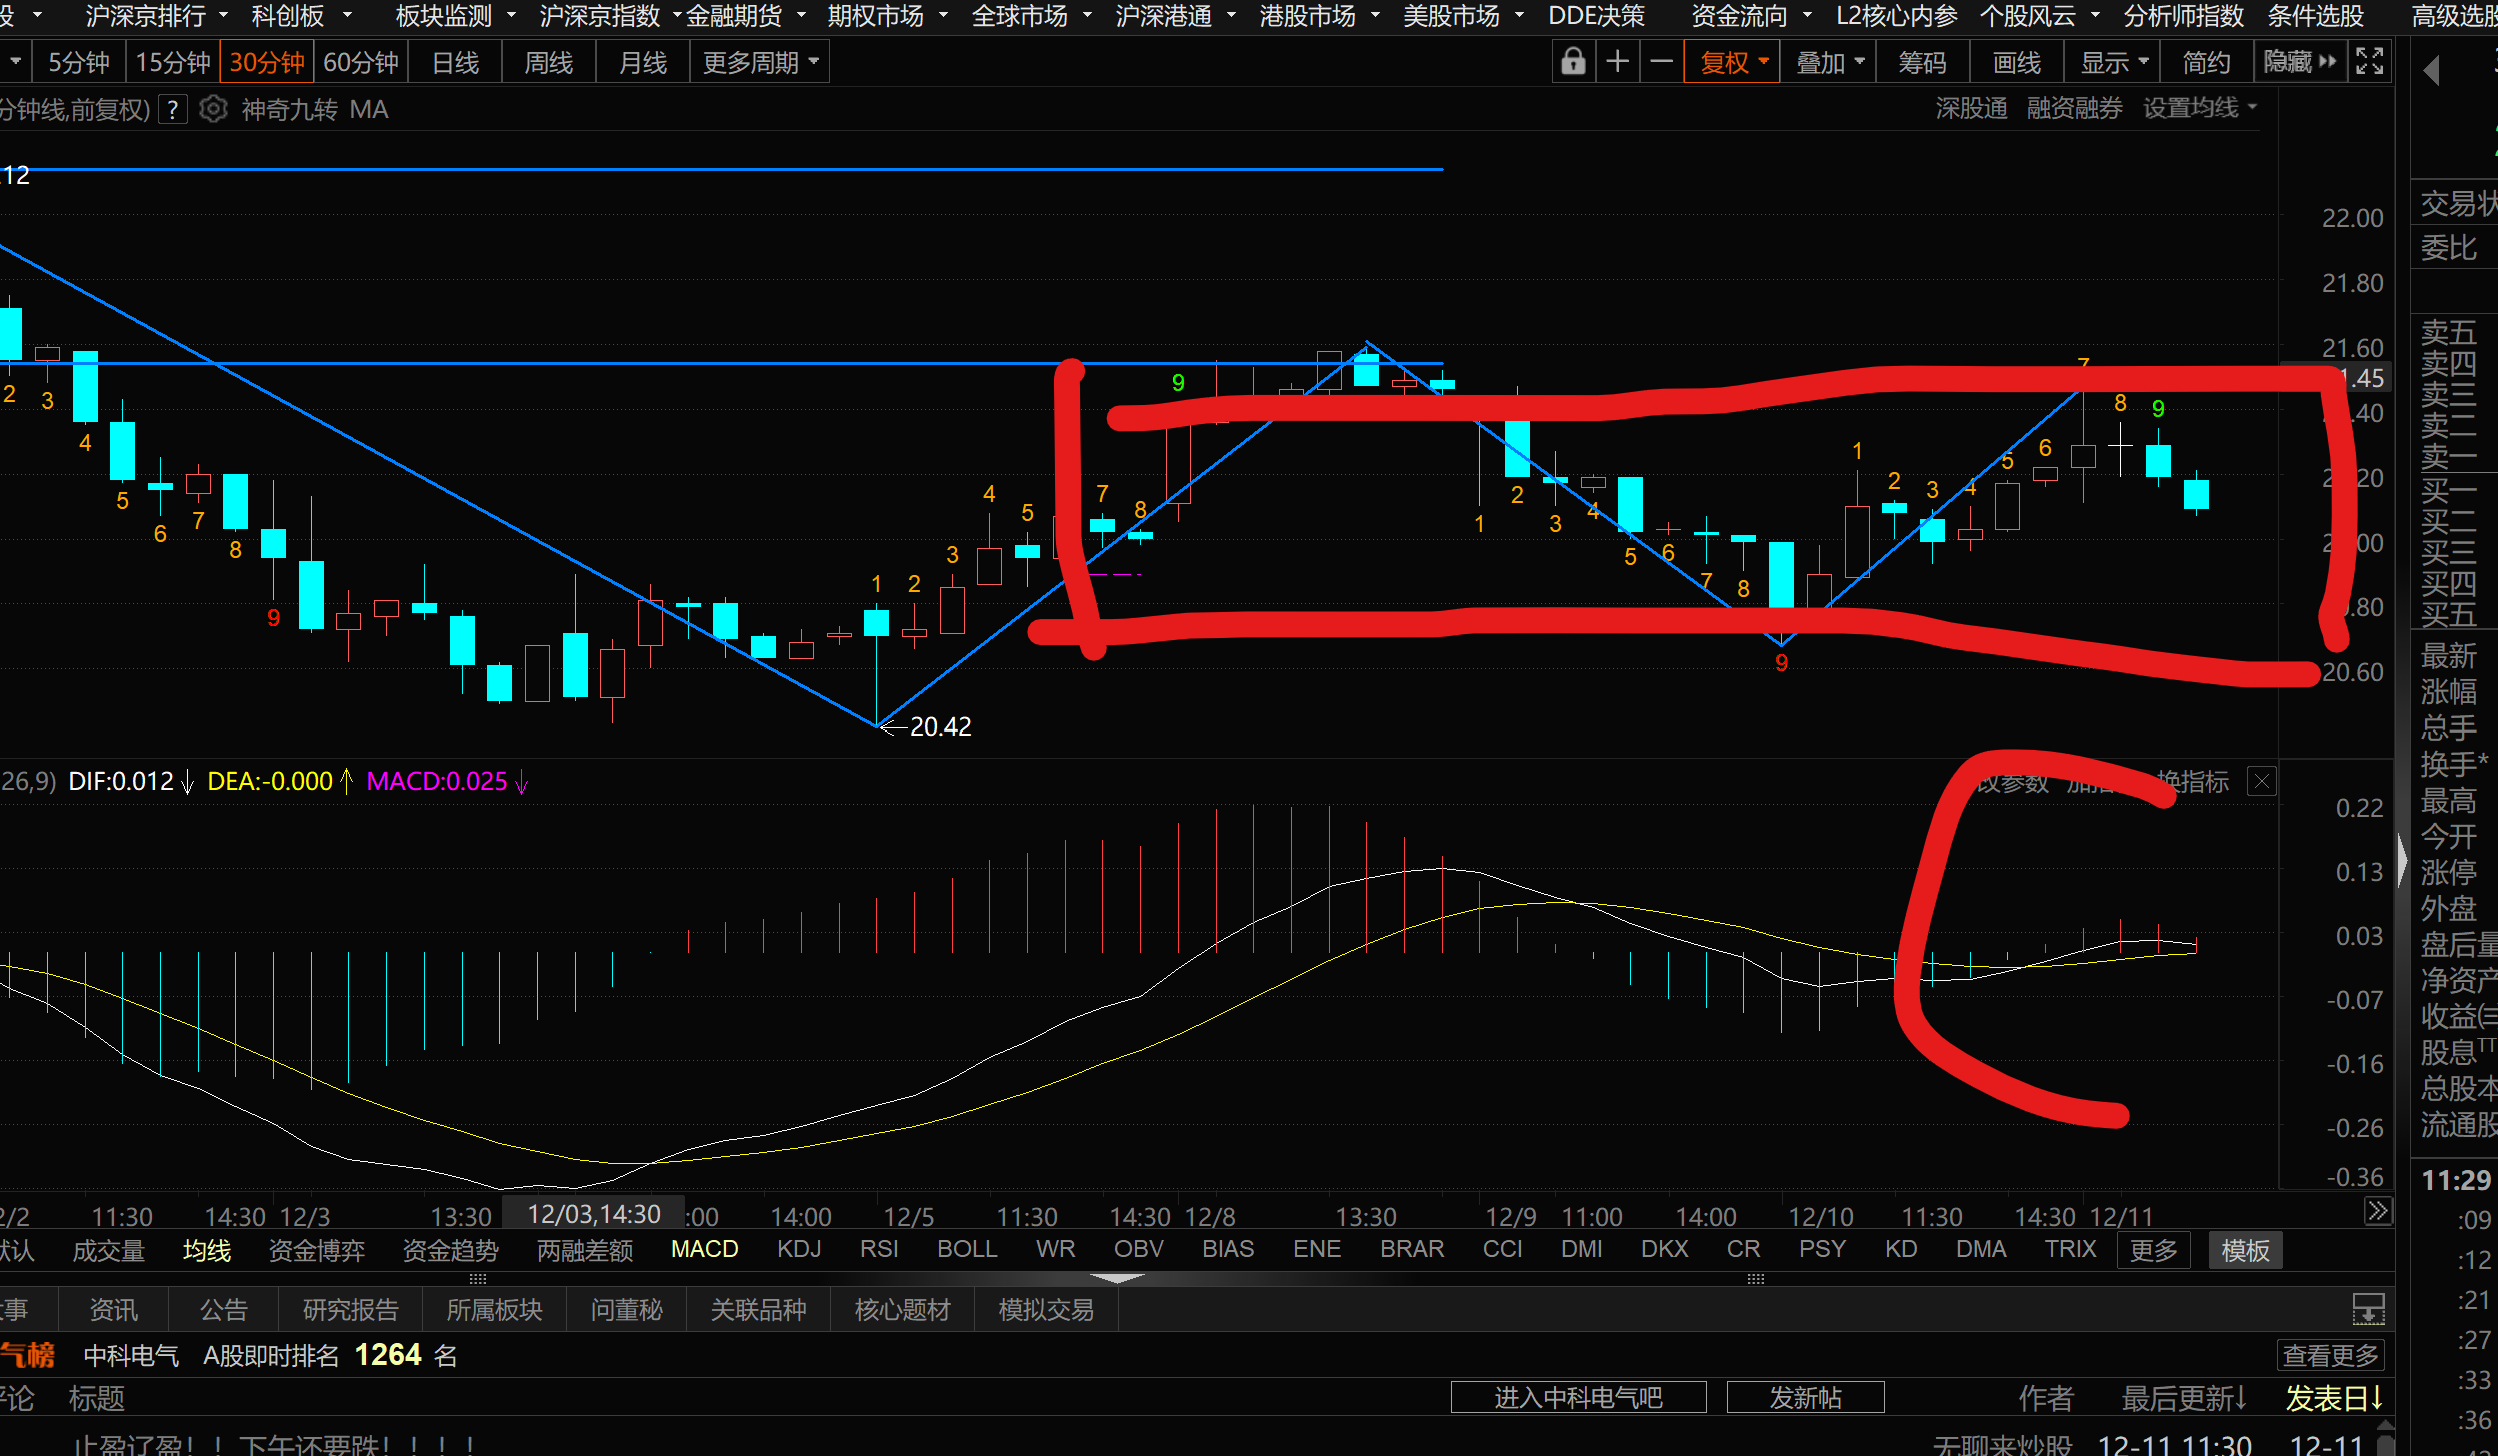Click the question mark help icon
The height and width of the screenshot is (1456, 2498).
[173, 109]
